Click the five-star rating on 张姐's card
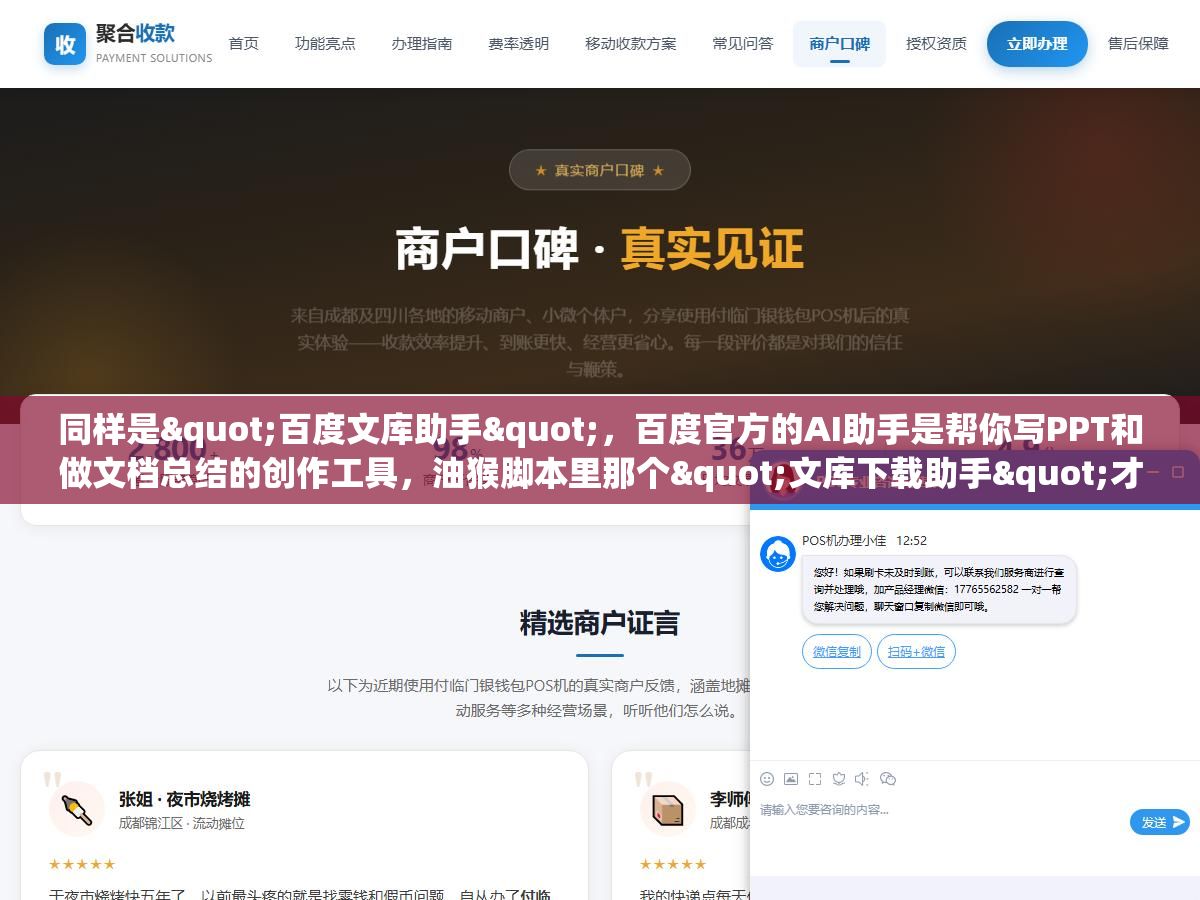This screenshot has height=900, width=1200. coord(82,864)
